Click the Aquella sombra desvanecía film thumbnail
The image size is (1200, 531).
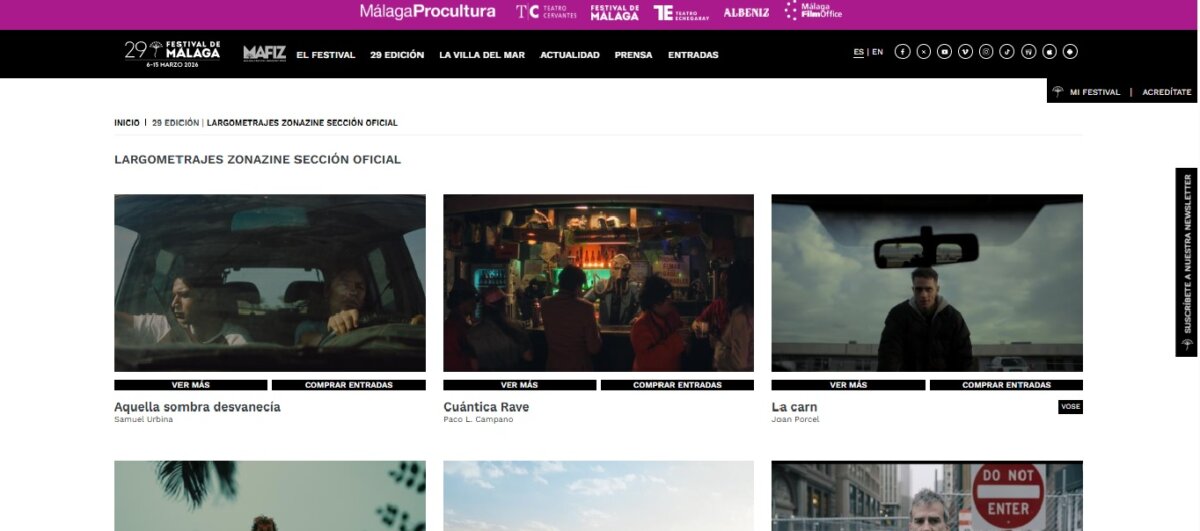click(x=270, y=283)
